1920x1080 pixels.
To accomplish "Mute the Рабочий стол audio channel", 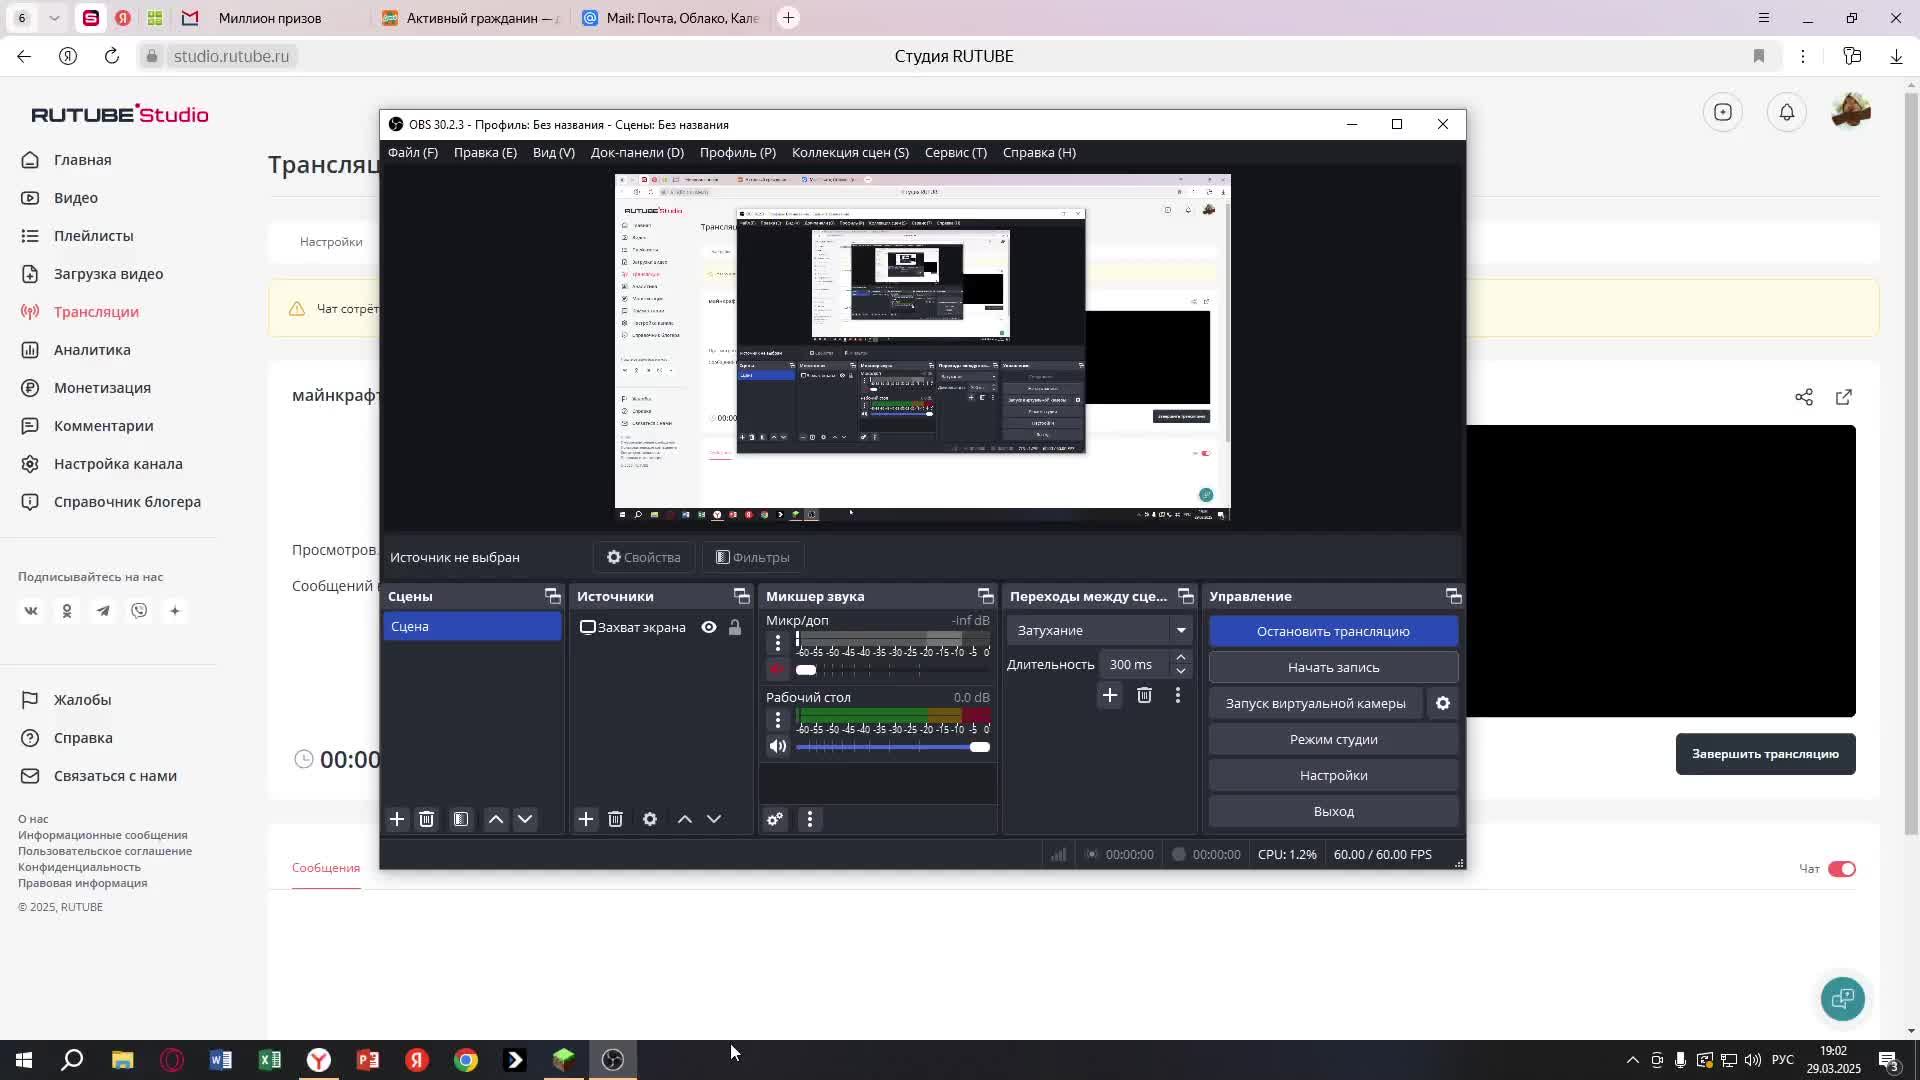I will [778, 747].
